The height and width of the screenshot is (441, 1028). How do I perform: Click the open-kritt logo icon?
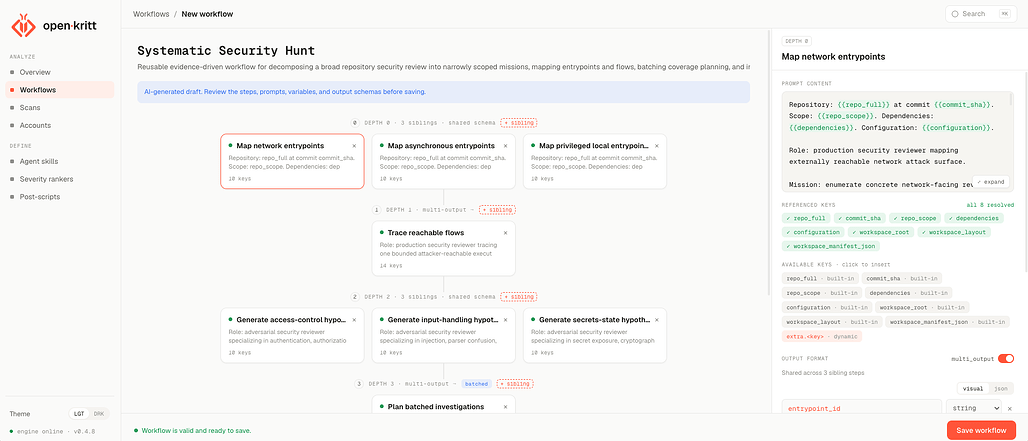(23, 26)
